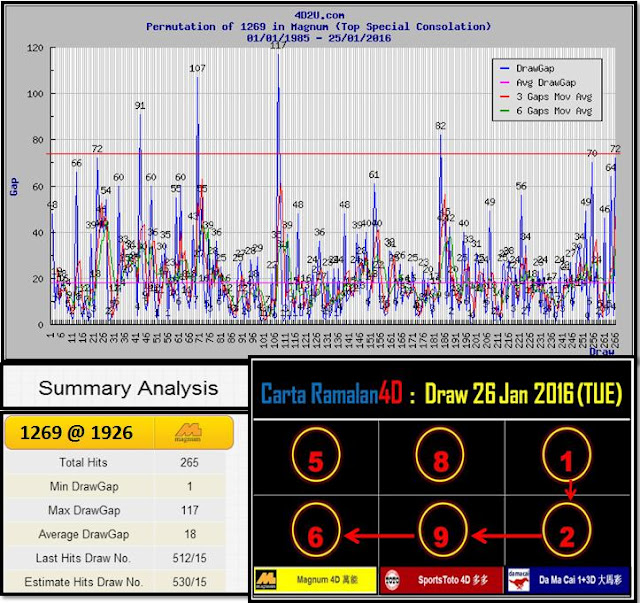The width and height of the screenshot is (640, 603).
Task: Click the 61 peak label on chart
Action: click(374, 175)
